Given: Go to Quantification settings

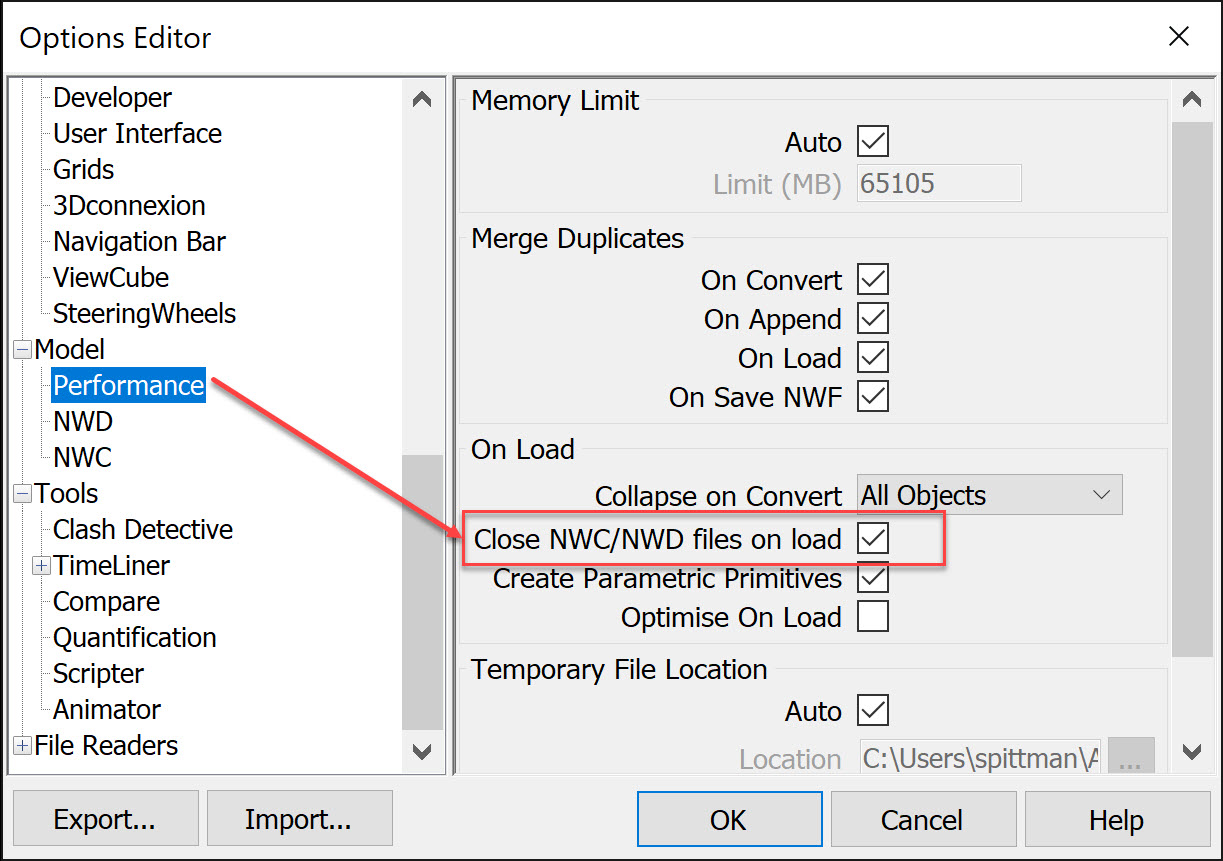Looking at the screenshot, I should tap(134, 638).
